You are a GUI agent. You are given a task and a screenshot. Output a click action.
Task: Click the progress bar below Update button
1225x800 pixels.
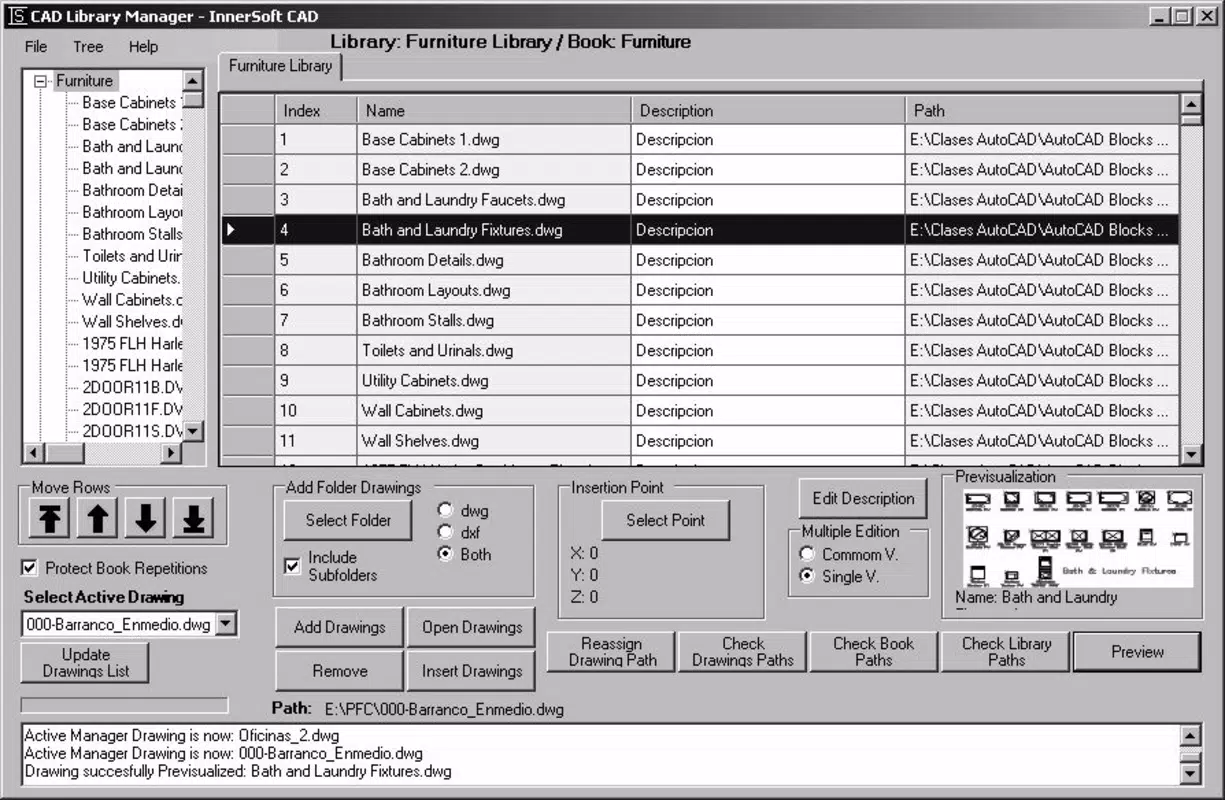(x=124, y=705)
